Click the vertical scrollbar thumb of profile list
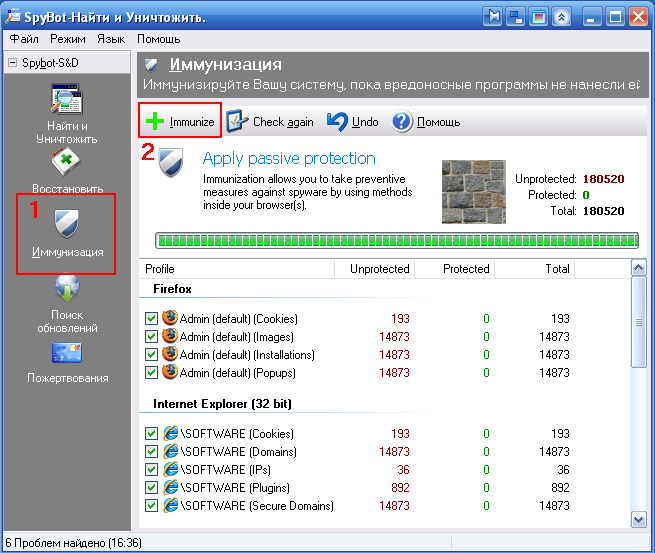 click(x=639, y=322)
